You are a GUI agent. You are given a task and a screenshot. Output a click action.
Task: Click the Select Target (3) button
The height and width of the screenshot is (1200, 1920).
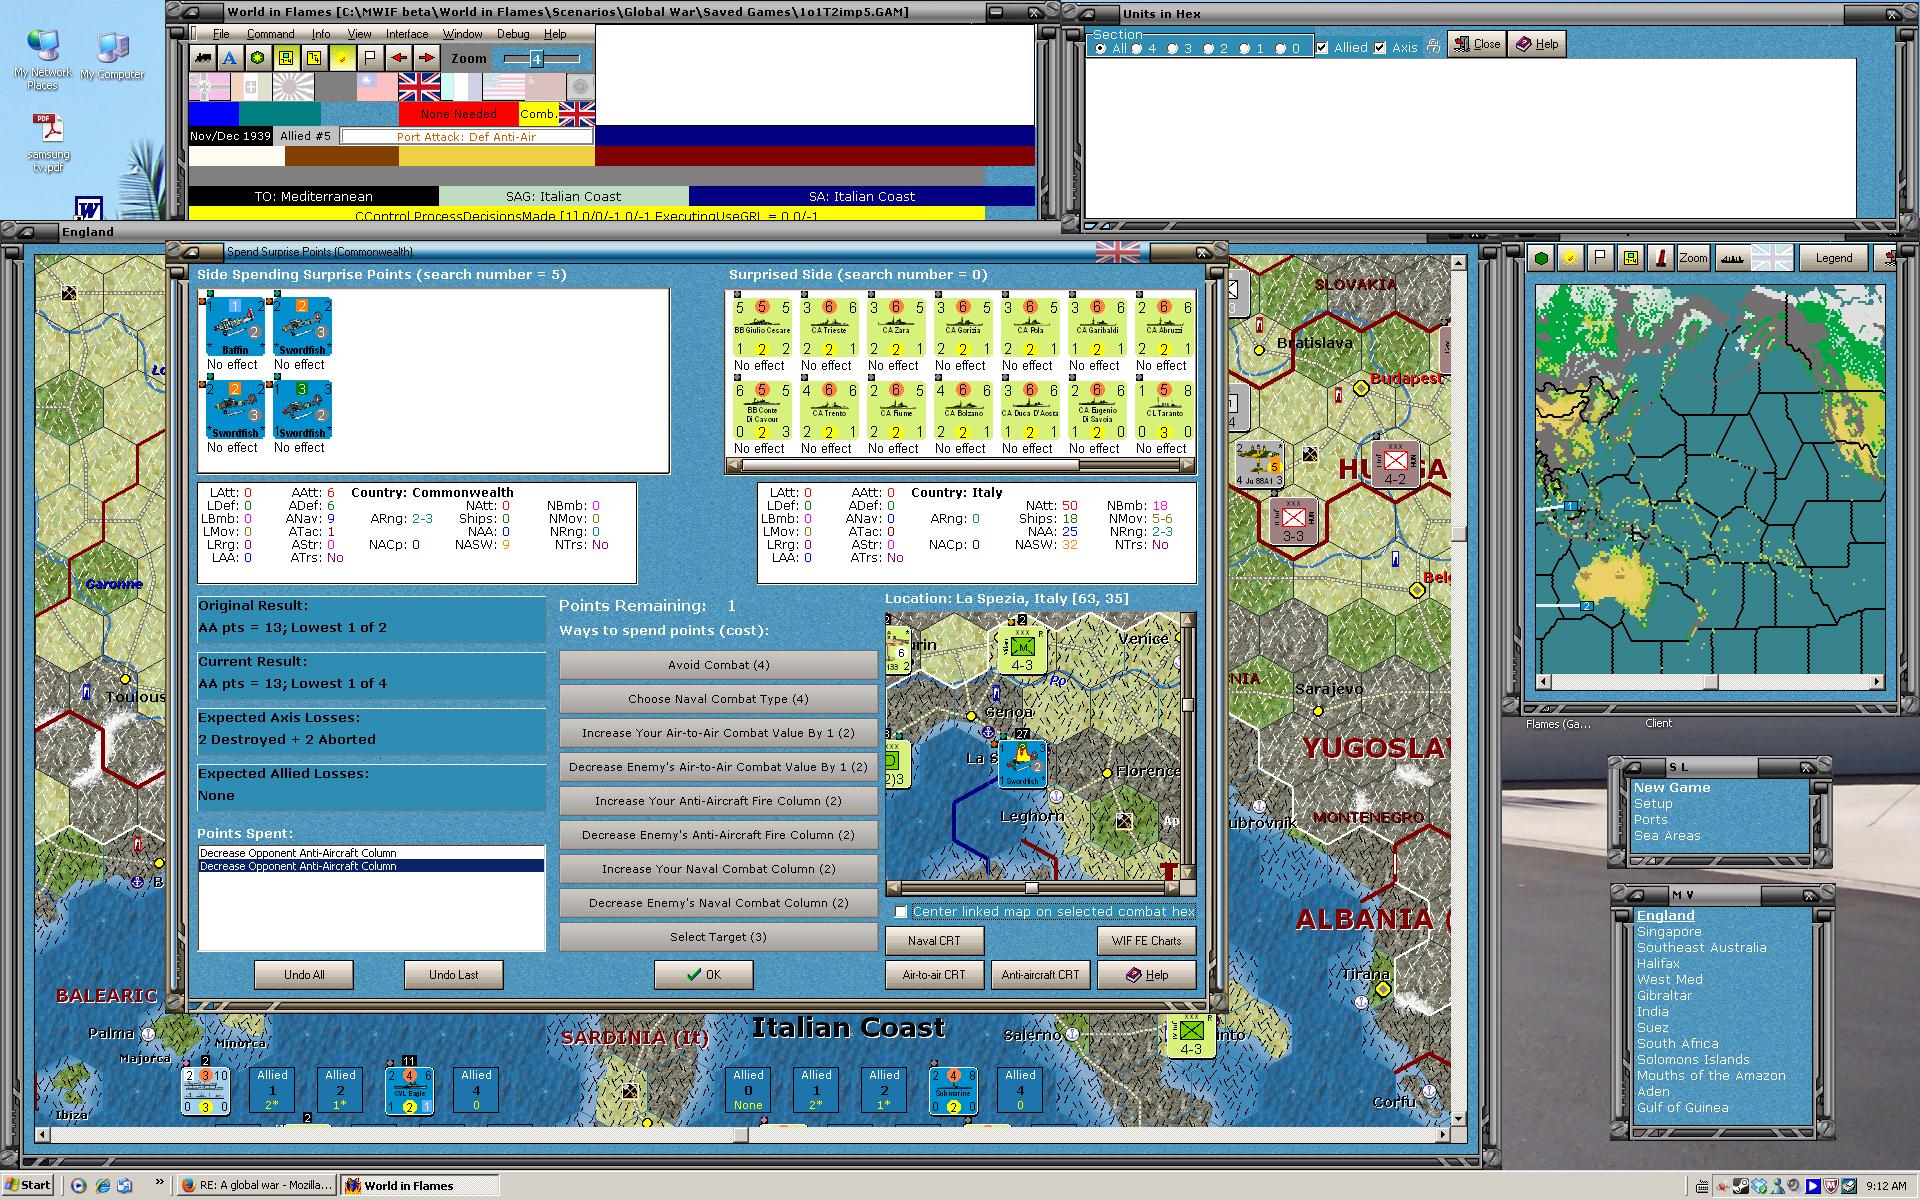[x=718, y=937]
